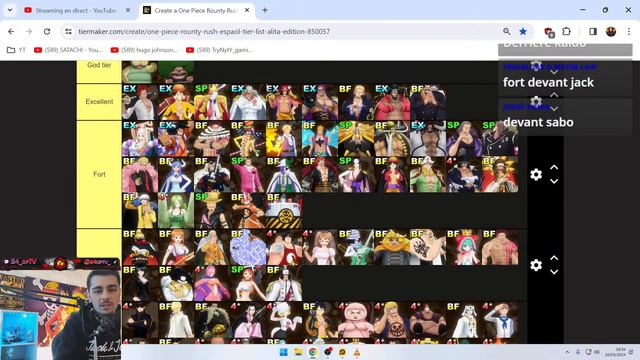
Task: Reload the tiermaker page
Action: click(x=47, y=31)
